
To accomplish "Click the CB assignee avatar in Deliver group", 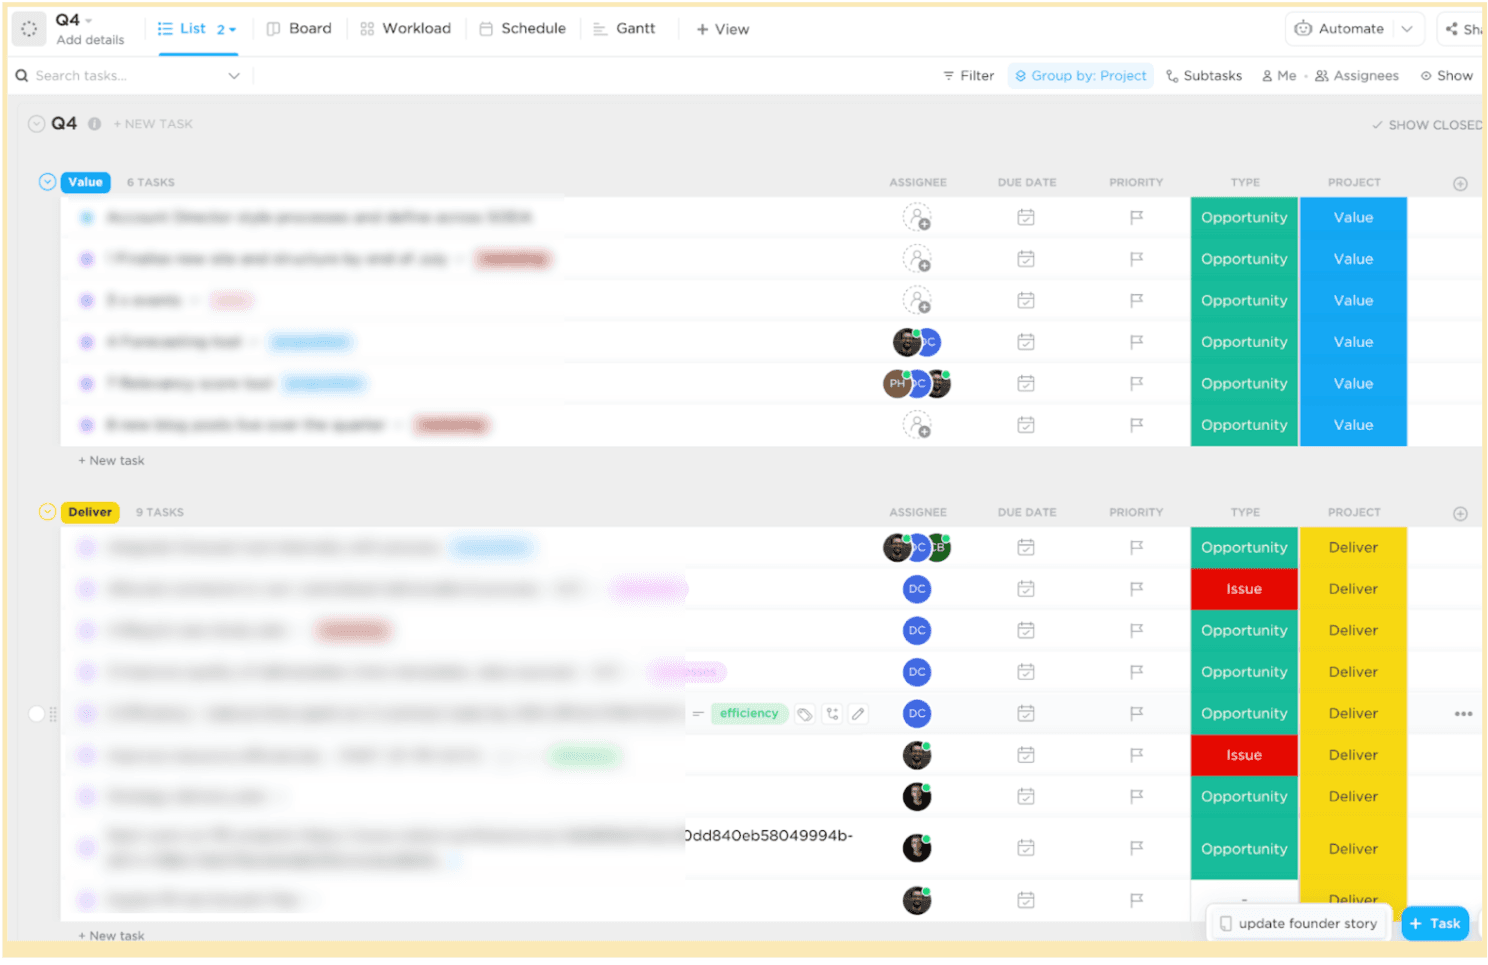I will click(939, 547).
